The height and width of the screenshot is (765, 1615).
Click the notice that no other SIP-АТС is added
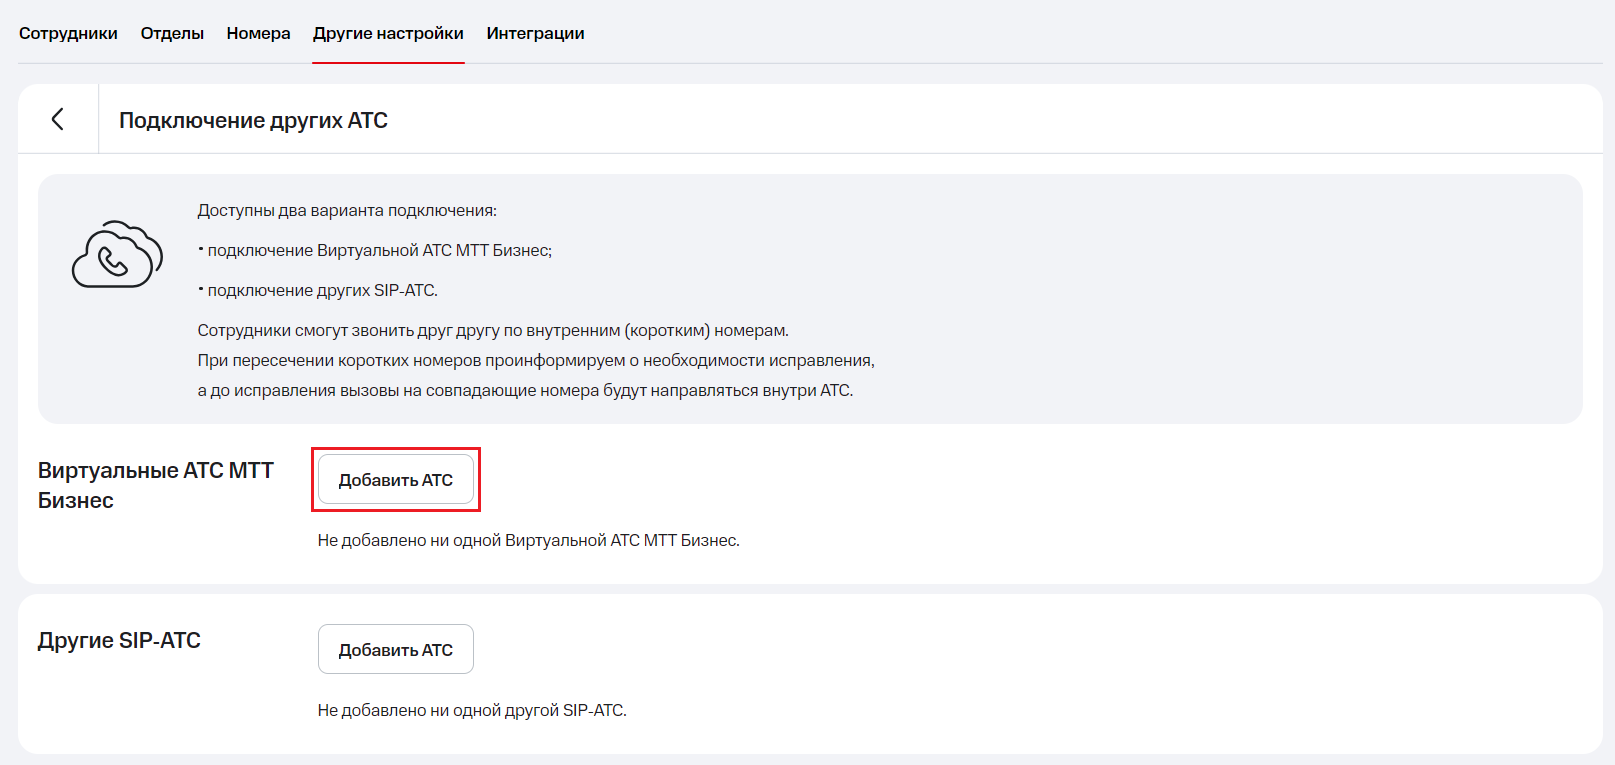[x=472, y=710]
